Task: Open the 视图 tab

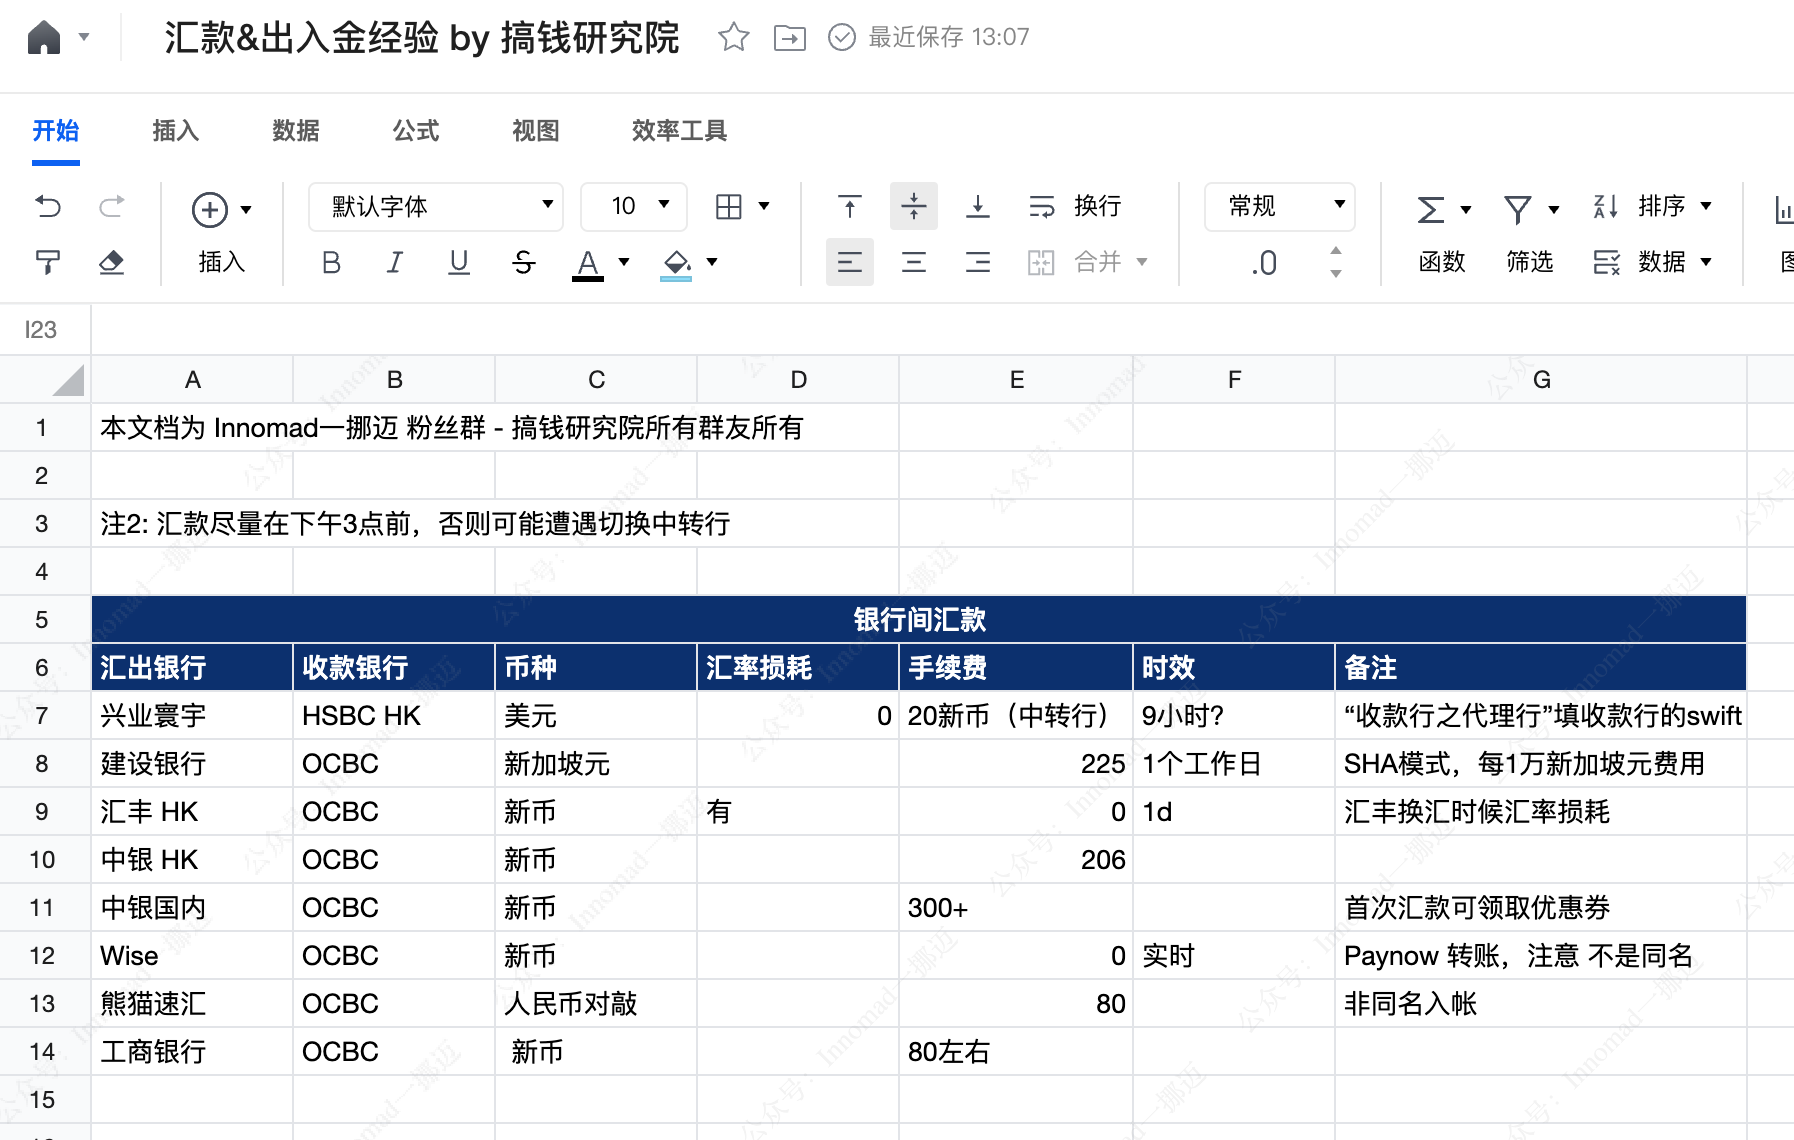Action: 536,131
